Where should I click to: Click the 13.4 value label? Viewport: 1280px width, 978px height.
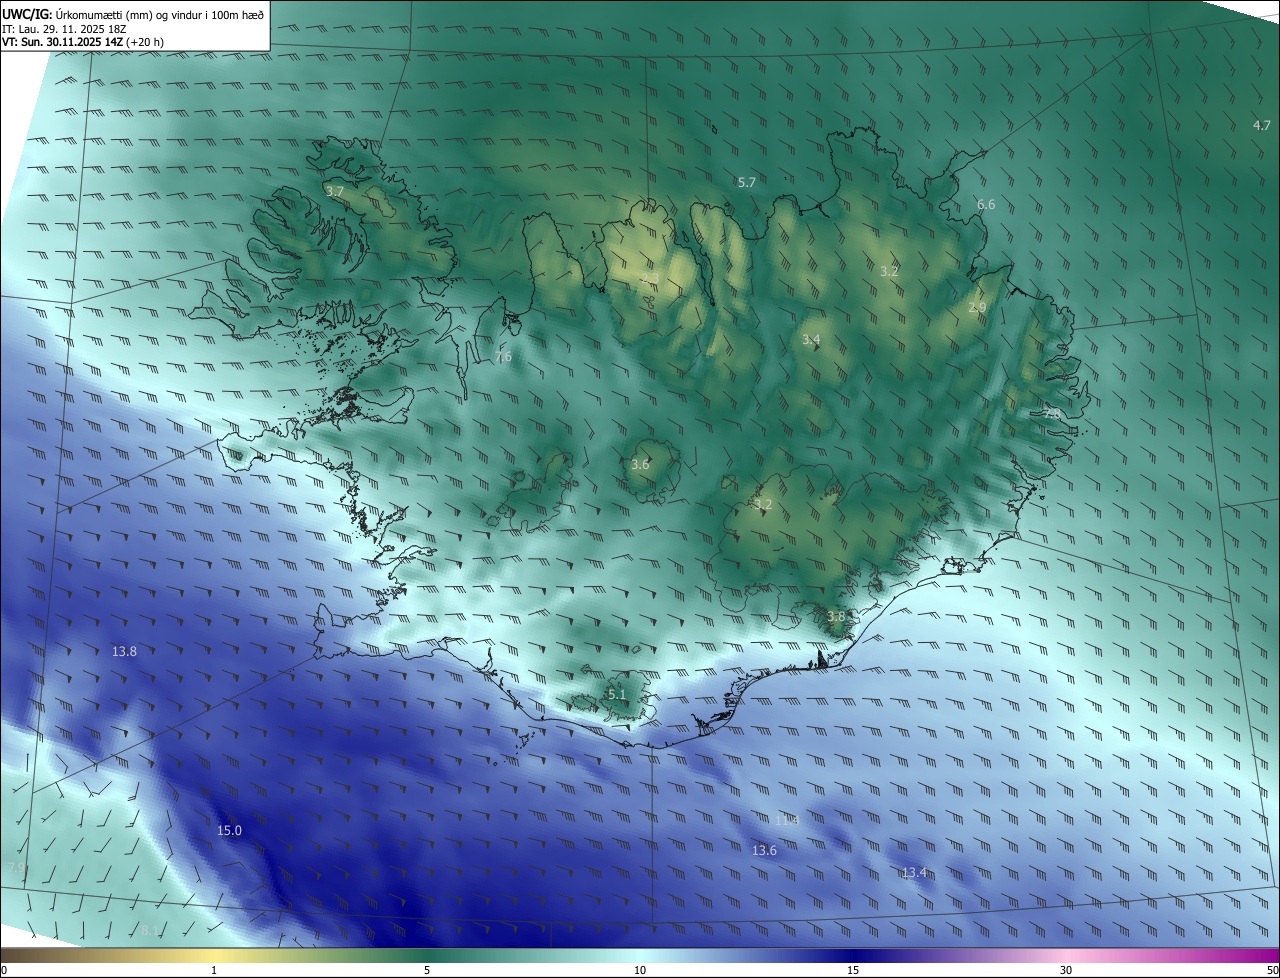point(914,873)
